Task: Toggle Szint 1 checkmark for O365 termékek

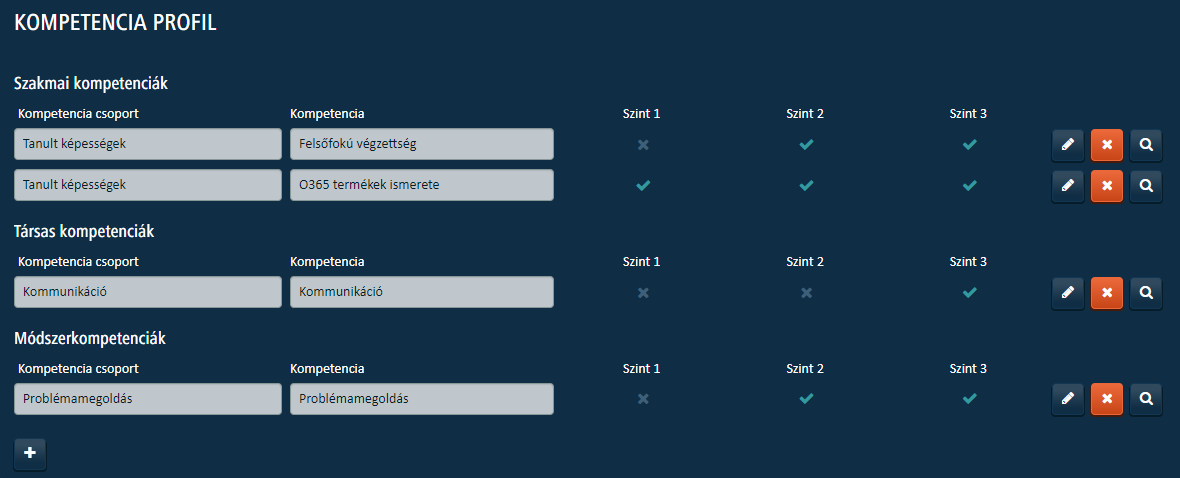Action: pos(643,185)
